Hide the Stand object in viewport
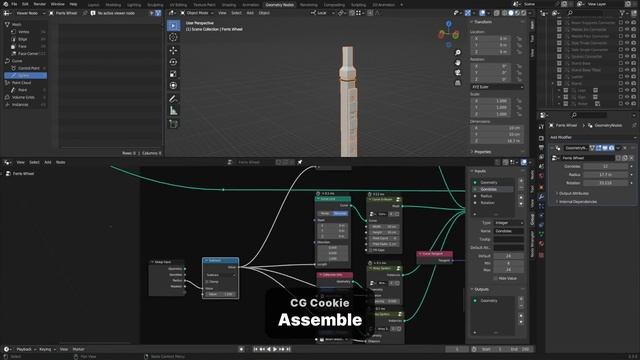This screenshot has height=360, width=640. pos(627,83)
